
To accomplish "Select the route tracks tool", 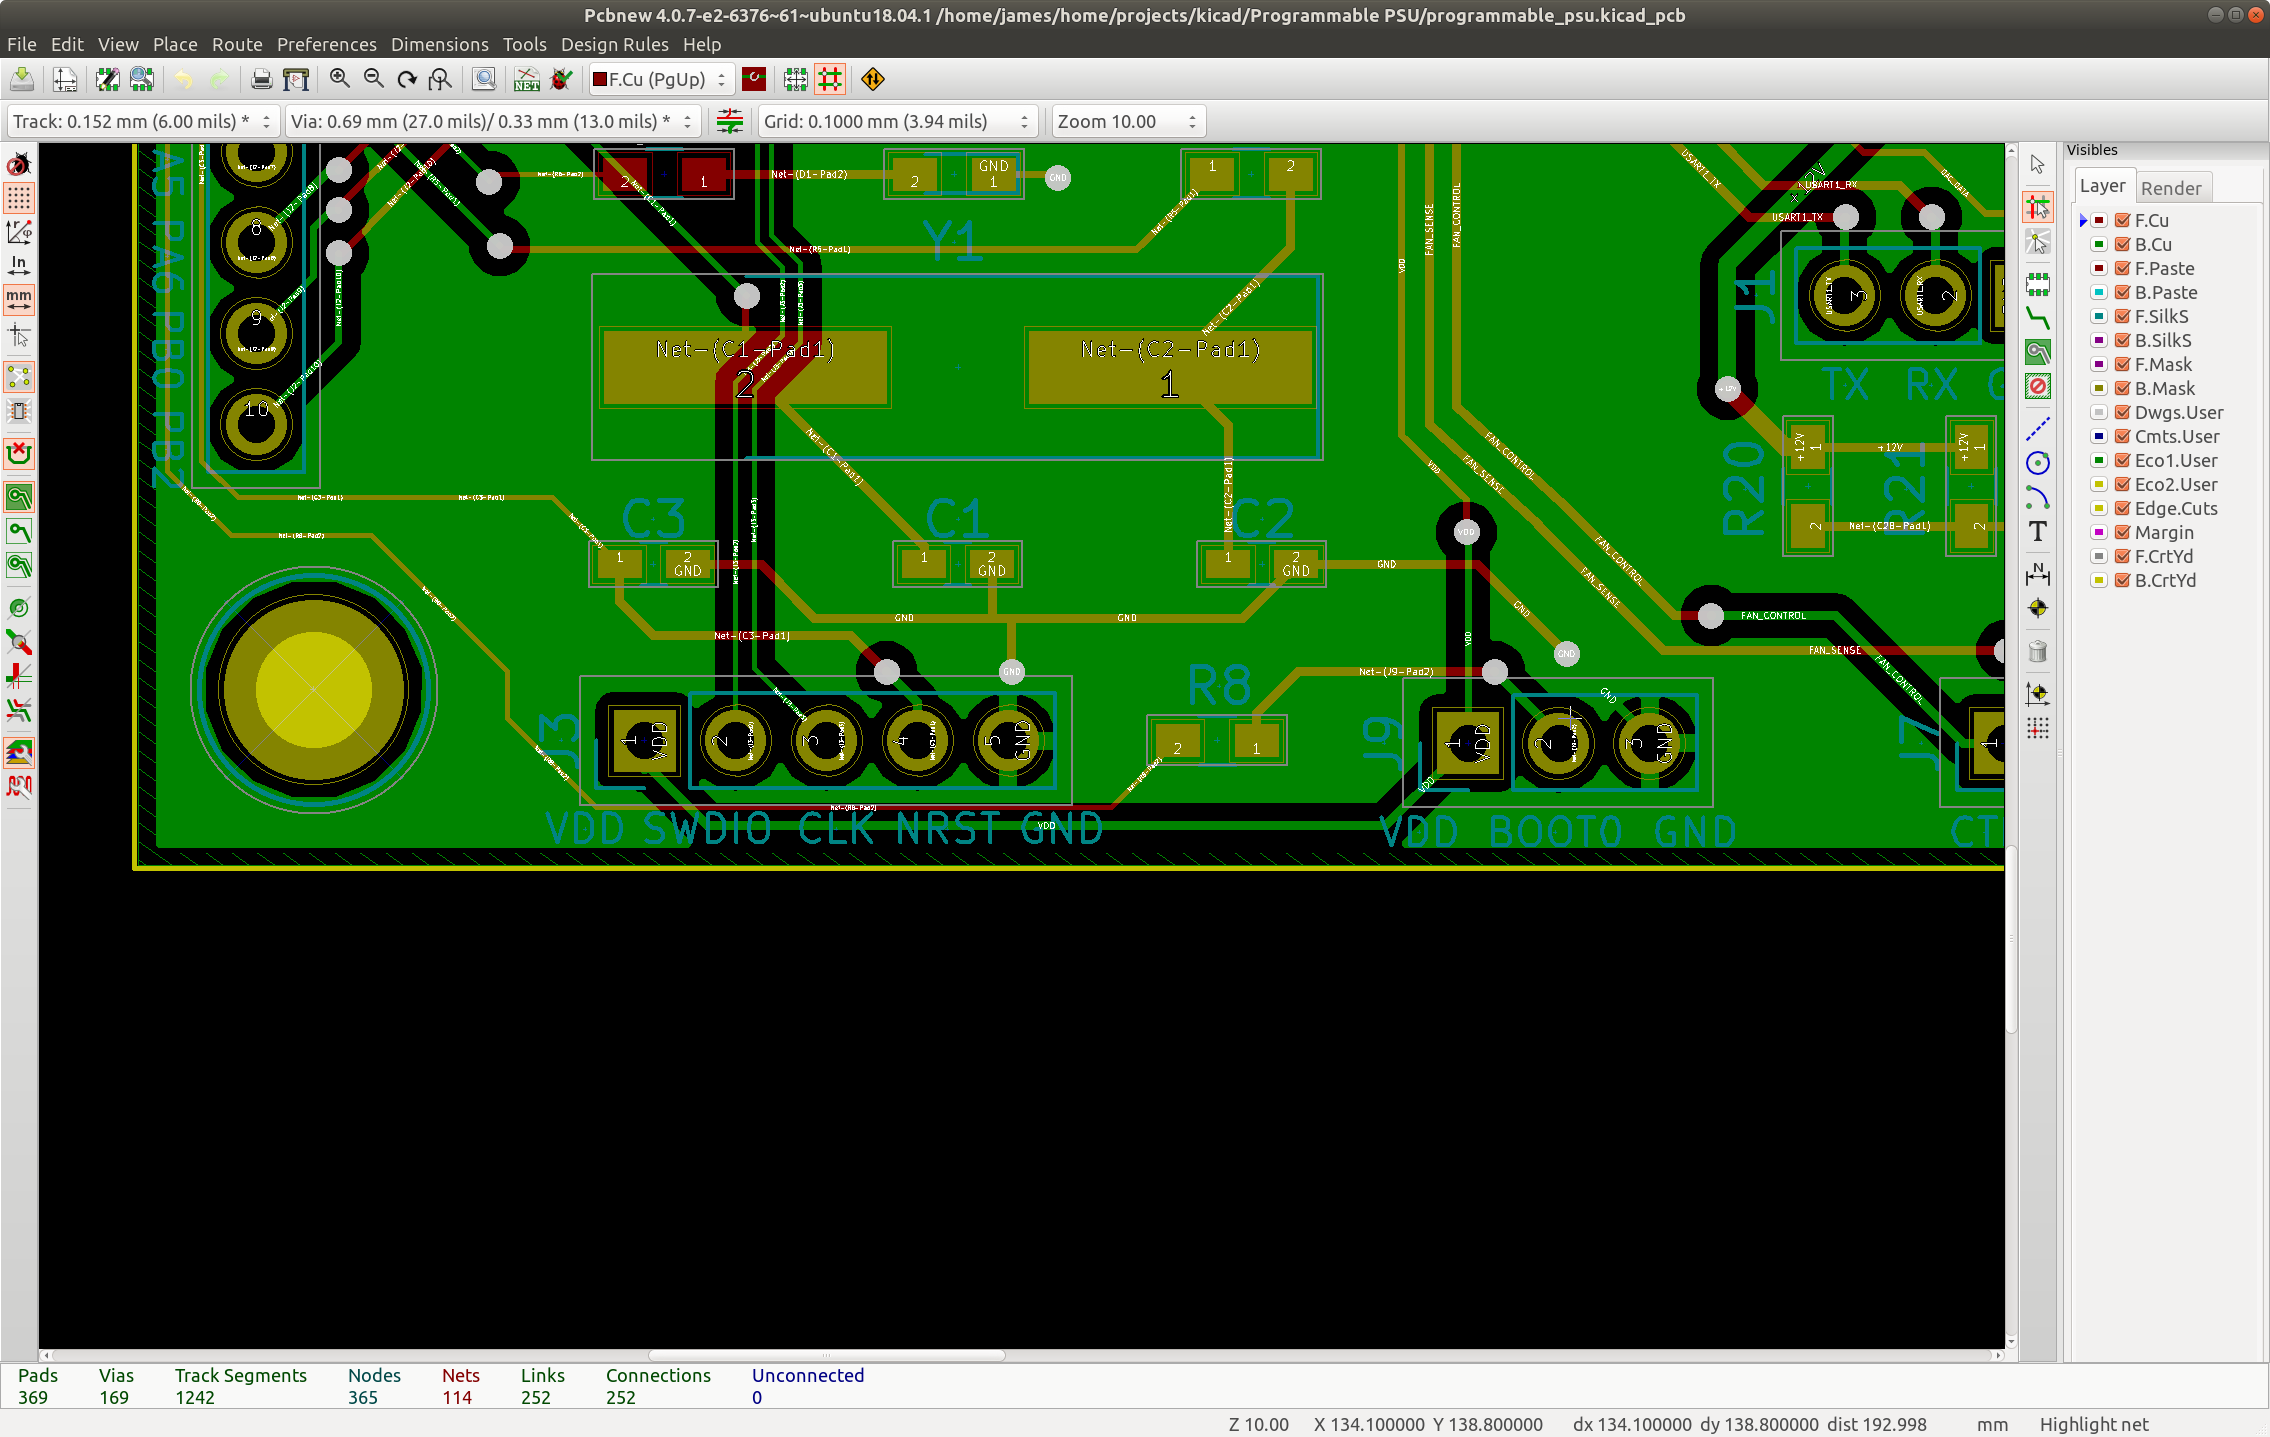I will click(2037, 319).
